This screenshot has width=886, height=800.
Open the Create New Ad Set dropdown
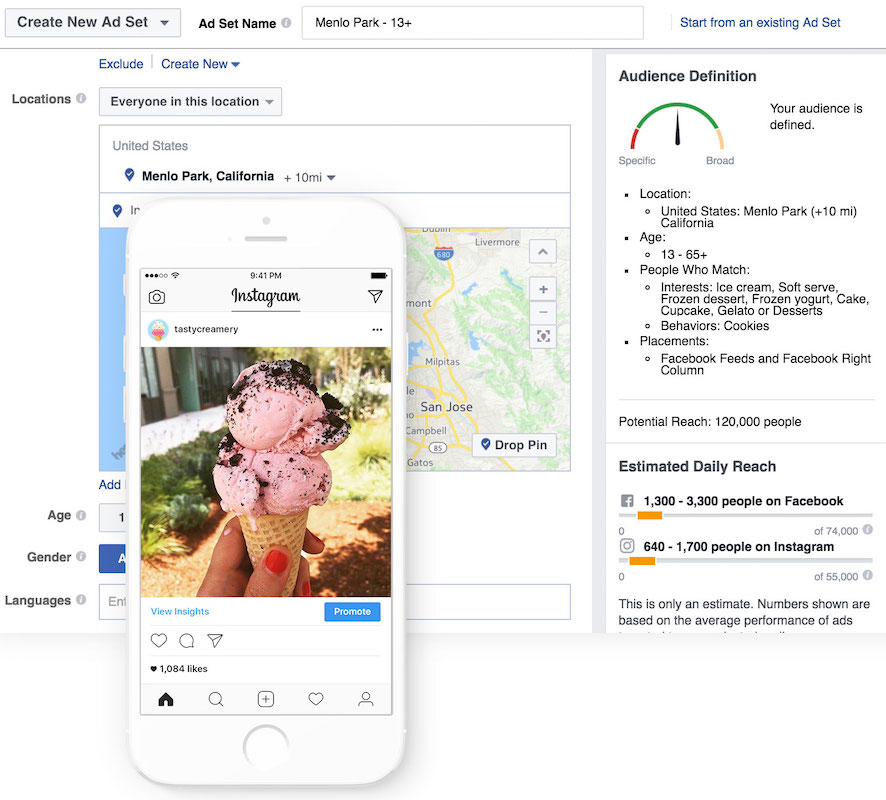pos(93,23)
